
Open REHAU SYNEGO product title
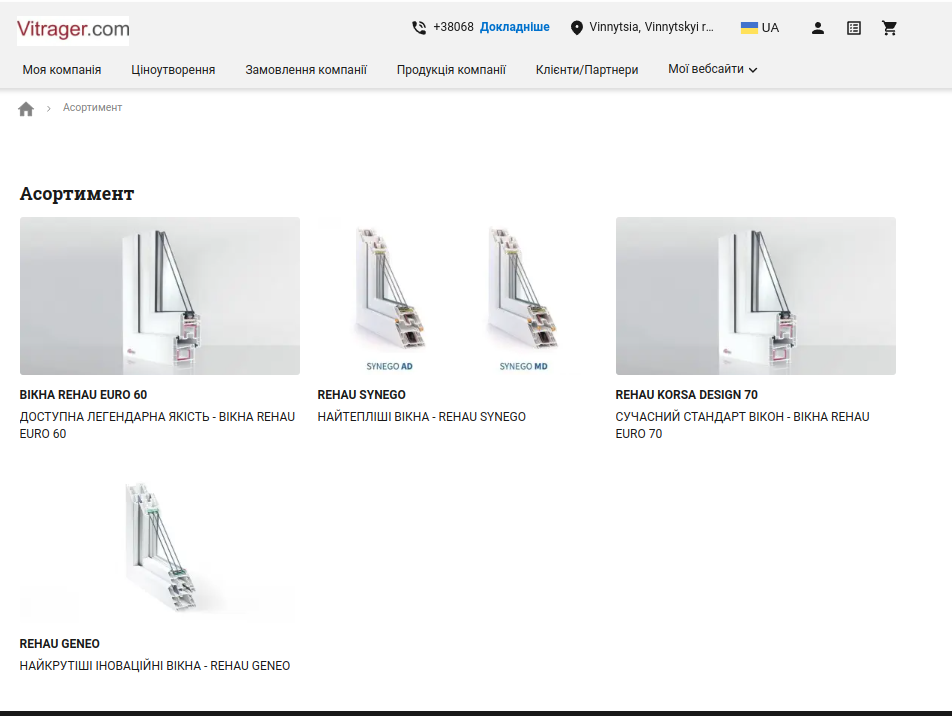coord(361,395)
